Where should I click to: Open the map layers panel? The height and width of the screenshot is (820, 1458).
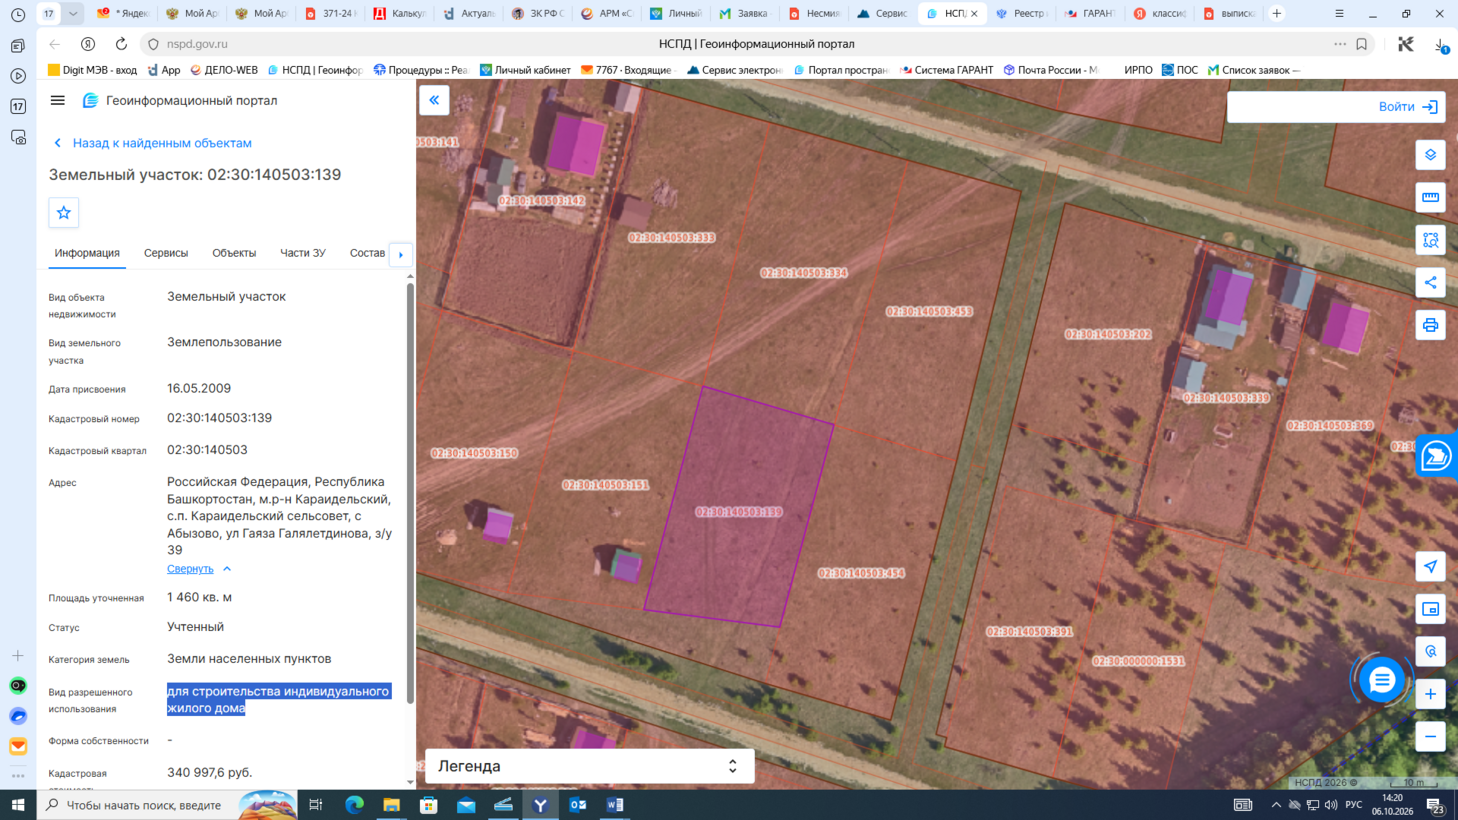tap(1430, 155)
